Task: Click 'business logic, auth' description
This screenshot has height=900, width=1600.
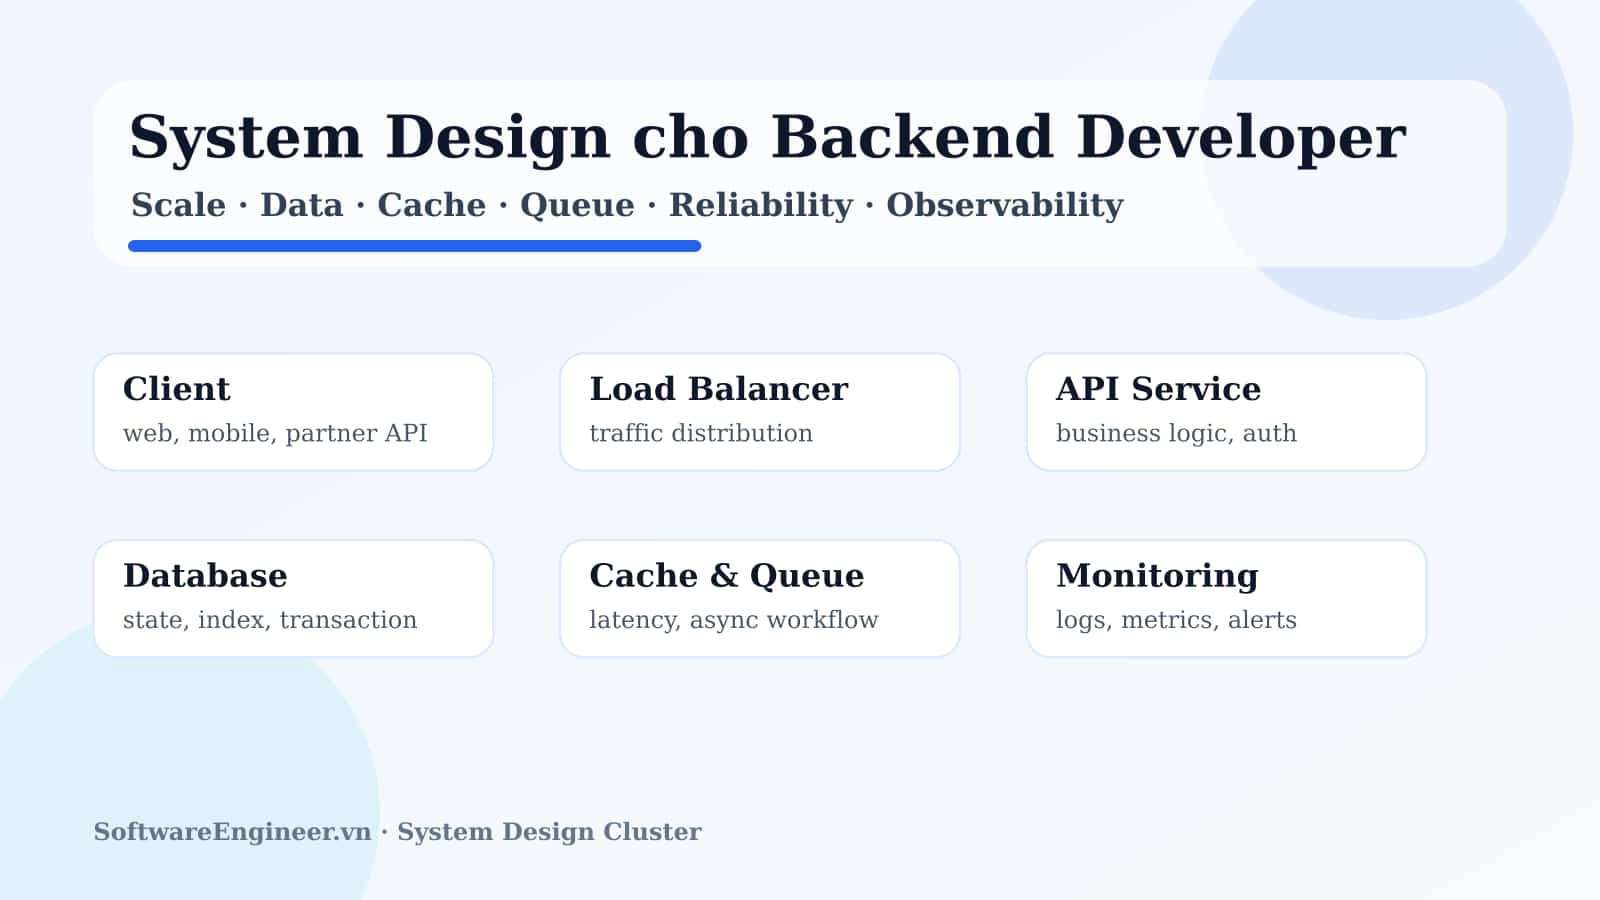Action: point(1176,433)
